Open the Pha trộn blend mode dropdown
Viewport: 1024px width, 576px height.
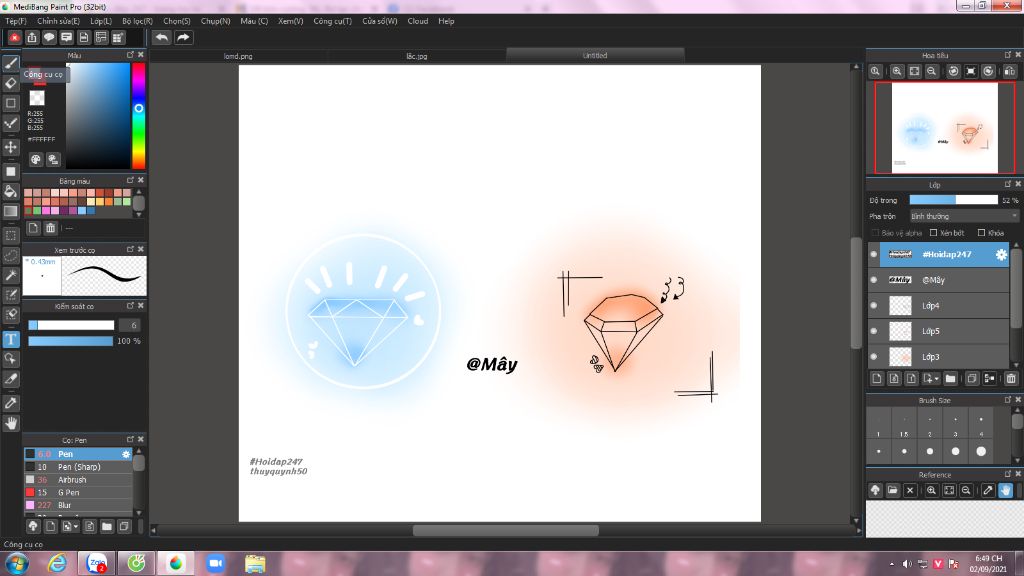coord(964,216)
